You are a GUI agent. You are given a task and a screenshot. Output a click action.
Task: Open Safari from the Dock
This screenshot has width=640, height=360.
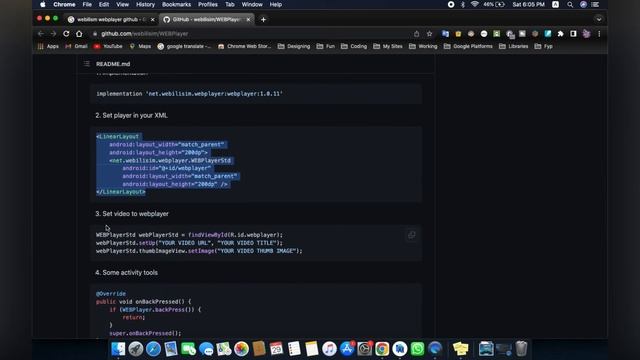click(153, 349)
